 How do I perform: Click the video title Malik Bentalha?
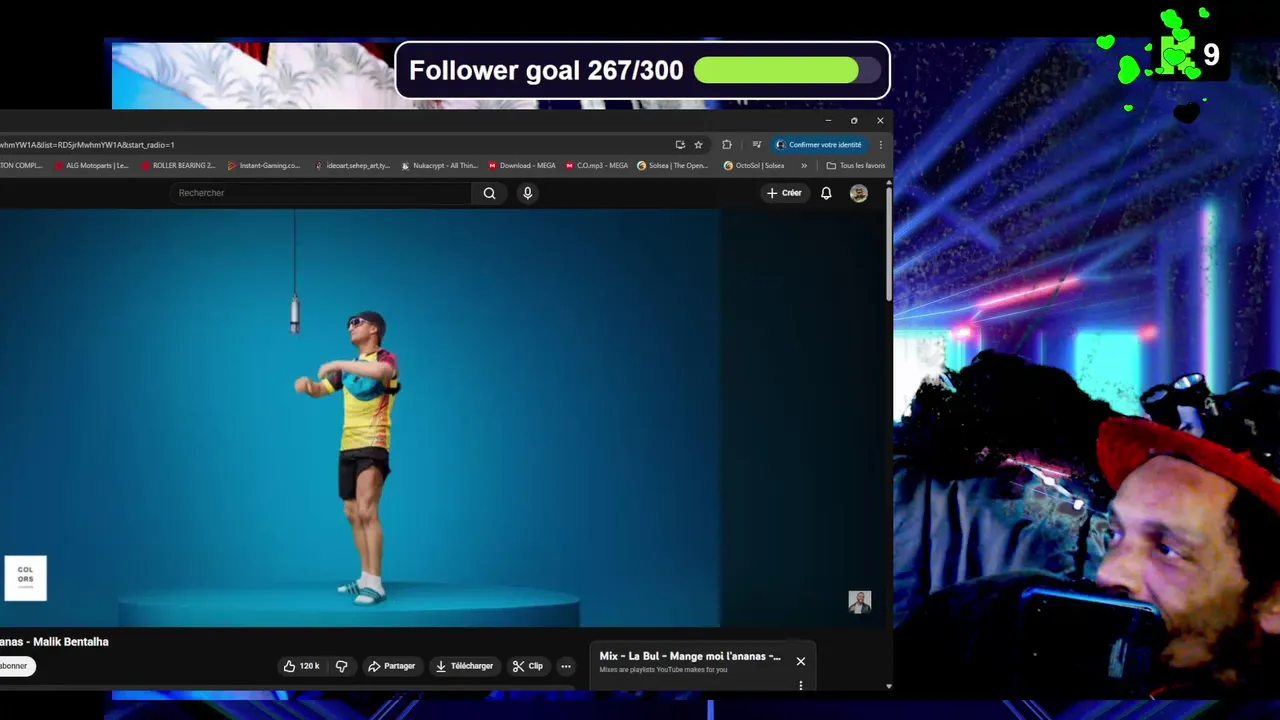pos(54,642)
